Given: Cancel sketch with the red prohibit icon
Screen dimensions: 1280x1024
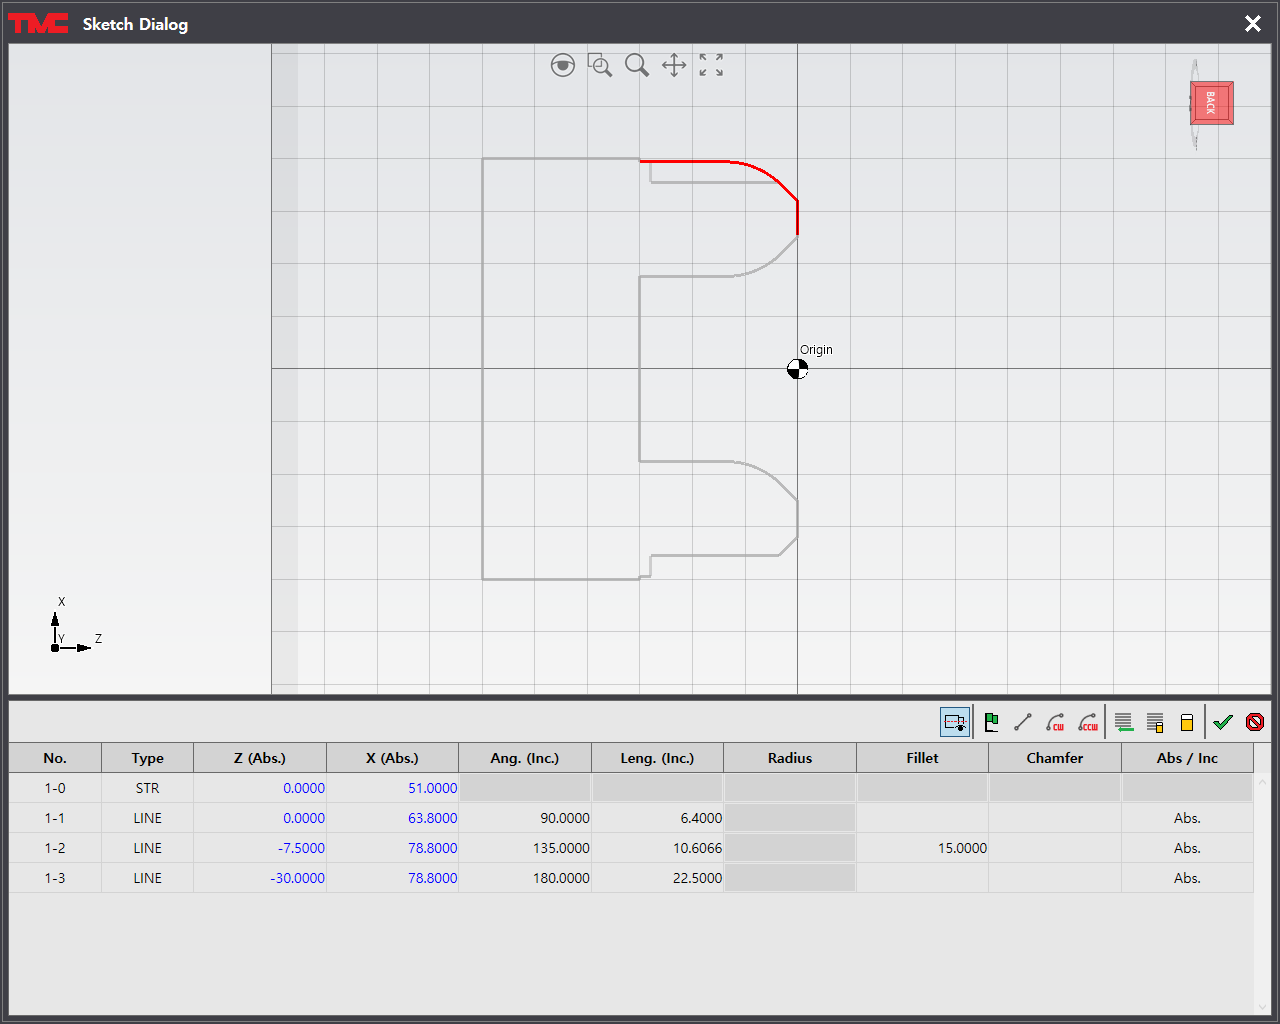Looking at the screenshot, I should pos(1255,722).
